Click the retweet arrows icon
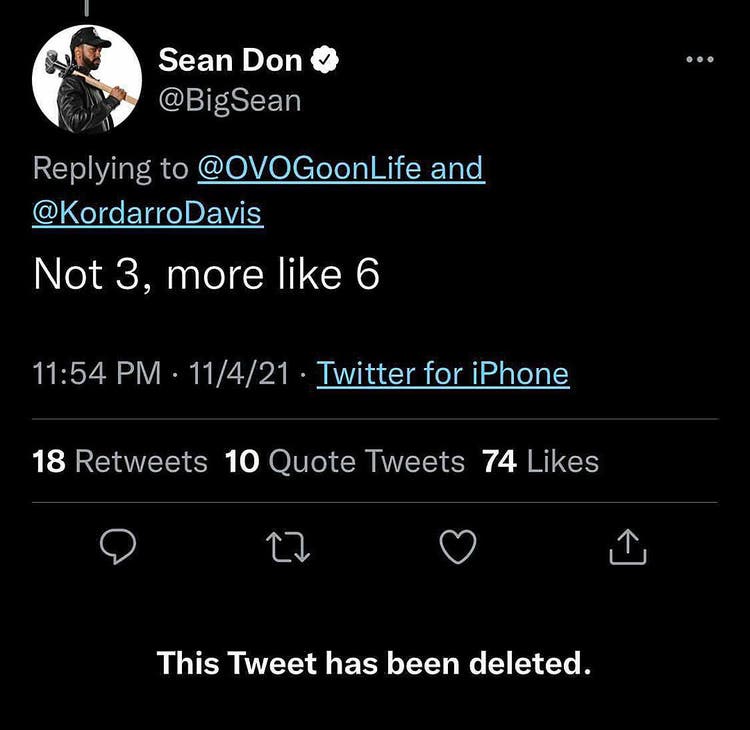 point(288,546)
